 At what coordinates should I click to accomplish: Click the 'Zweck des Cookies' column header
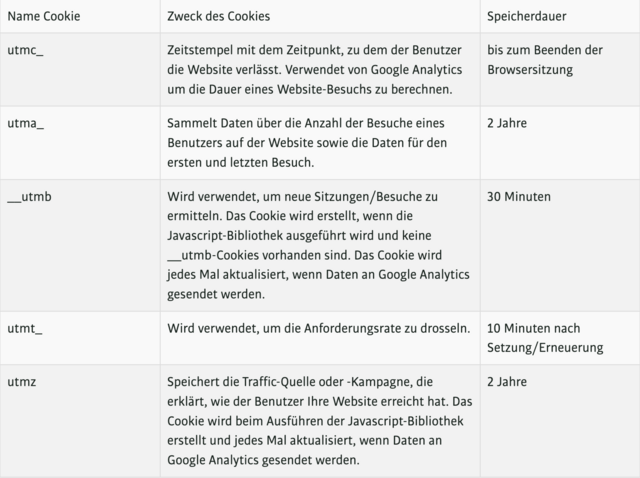click(218, 16)
